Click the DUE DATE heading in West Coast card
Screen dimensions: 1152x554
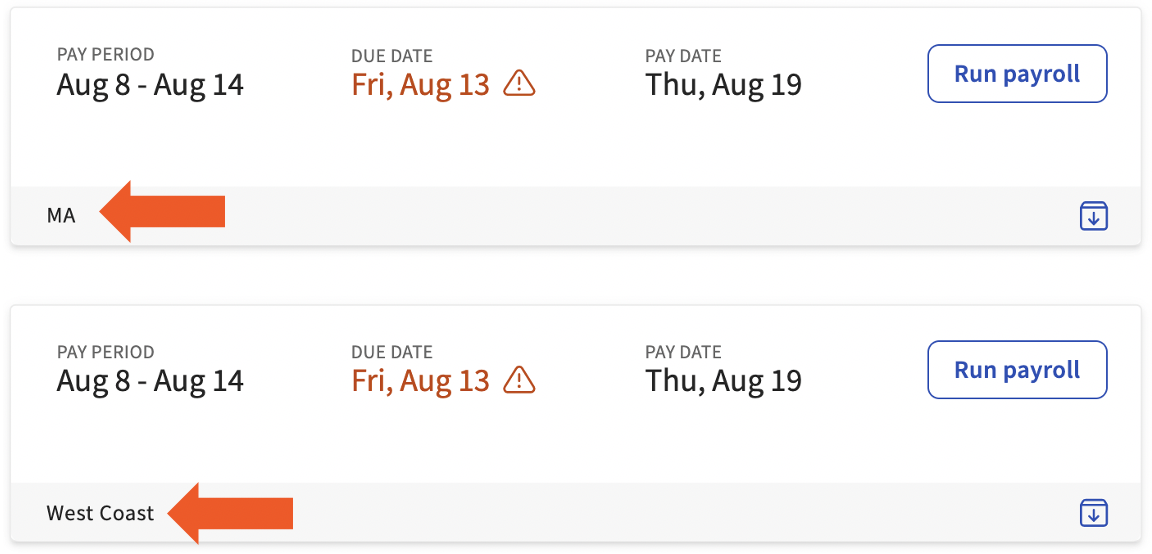click(392, 352)
